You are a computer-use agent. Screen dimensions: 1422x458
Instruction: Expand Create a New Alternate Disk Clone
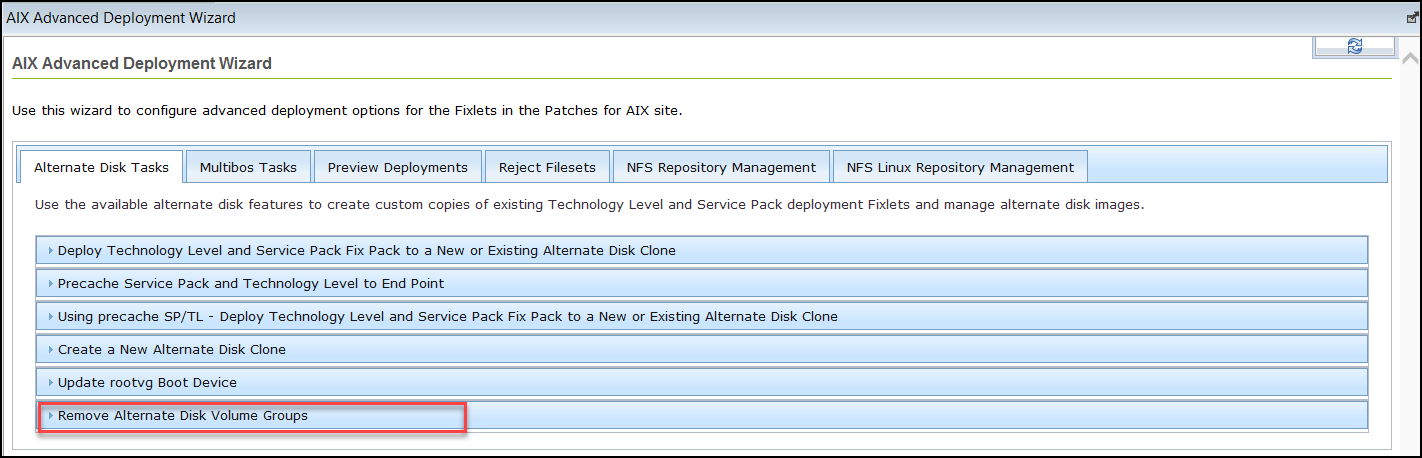coord(702,349)
